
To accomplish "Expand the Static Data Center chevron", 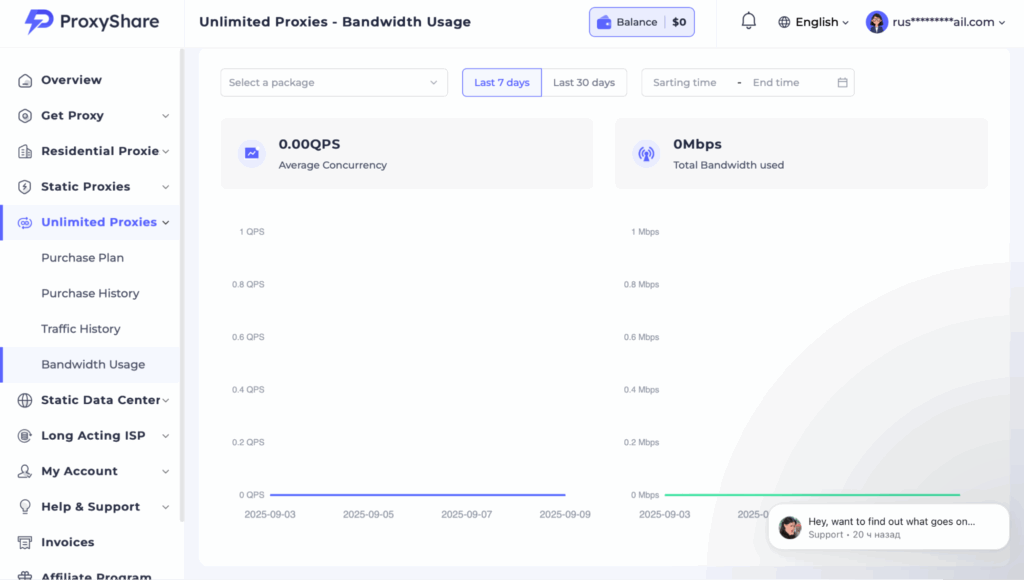I will pos(166,400).
